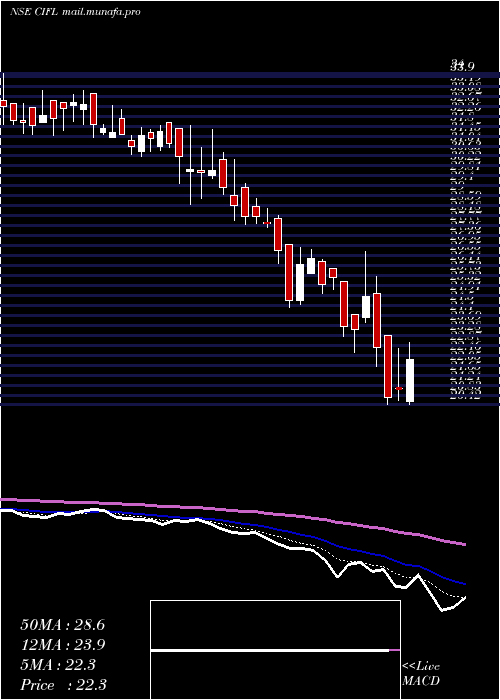Click the 5MA : 22.3 value
The width and height of the screenshot is (500, 700).
point(58,665)
